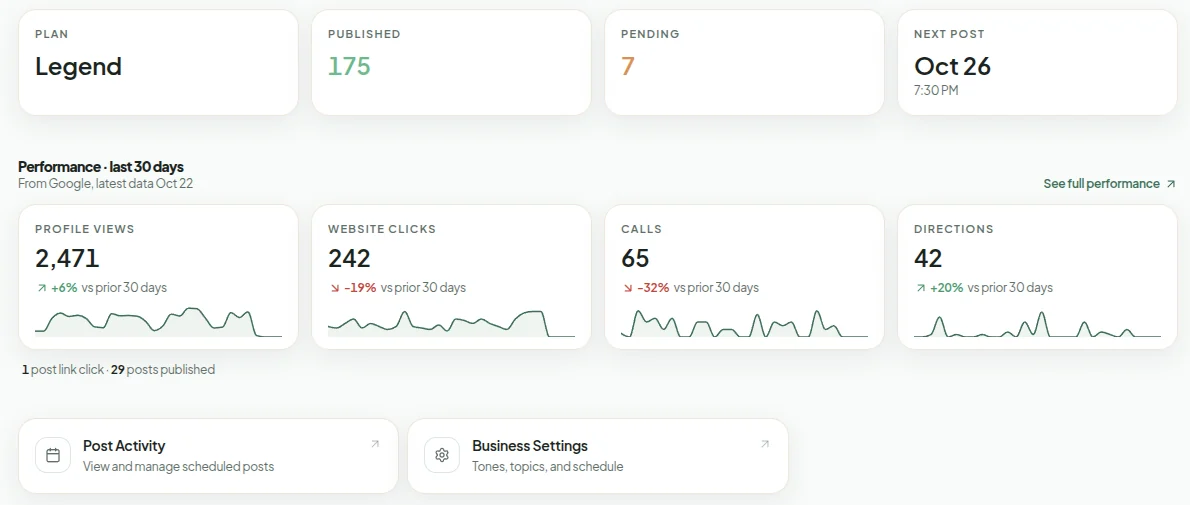1190x505 pixels.
Task: Click the Oct 26 next post date
Action: pos(952,66)
